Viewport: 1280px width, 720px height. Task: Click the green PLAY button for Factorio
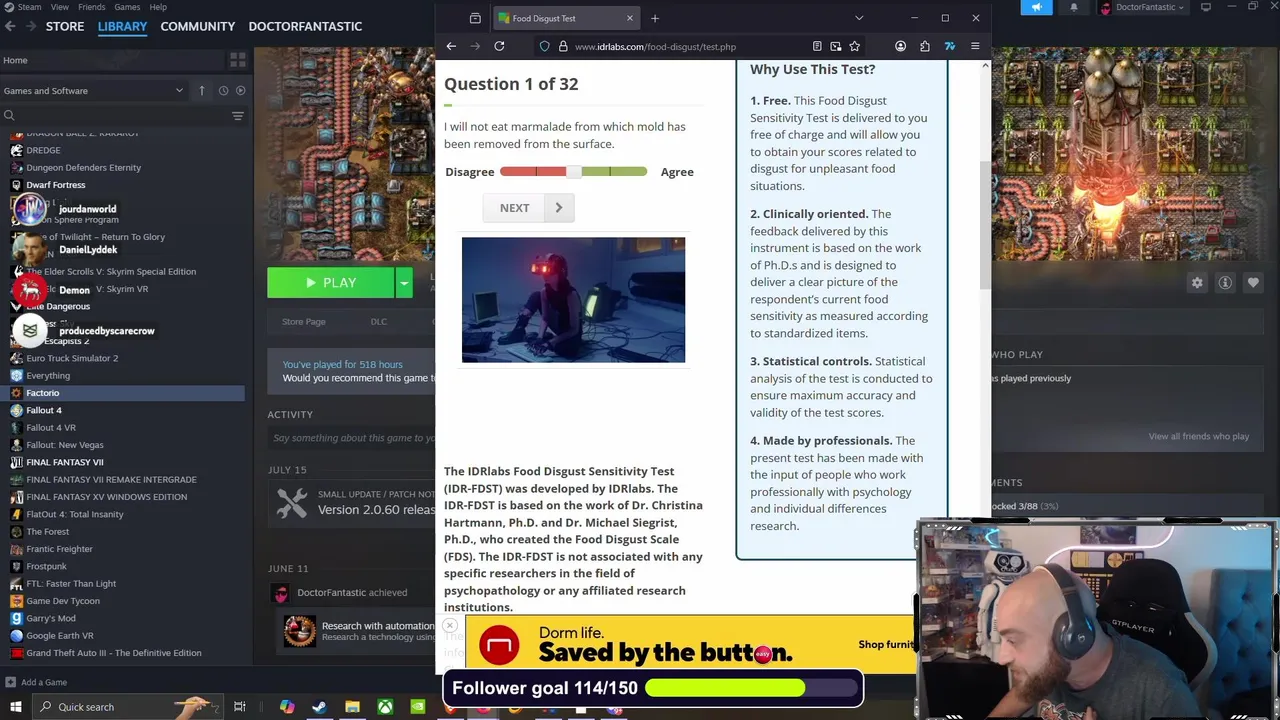[x=331, y=283]
